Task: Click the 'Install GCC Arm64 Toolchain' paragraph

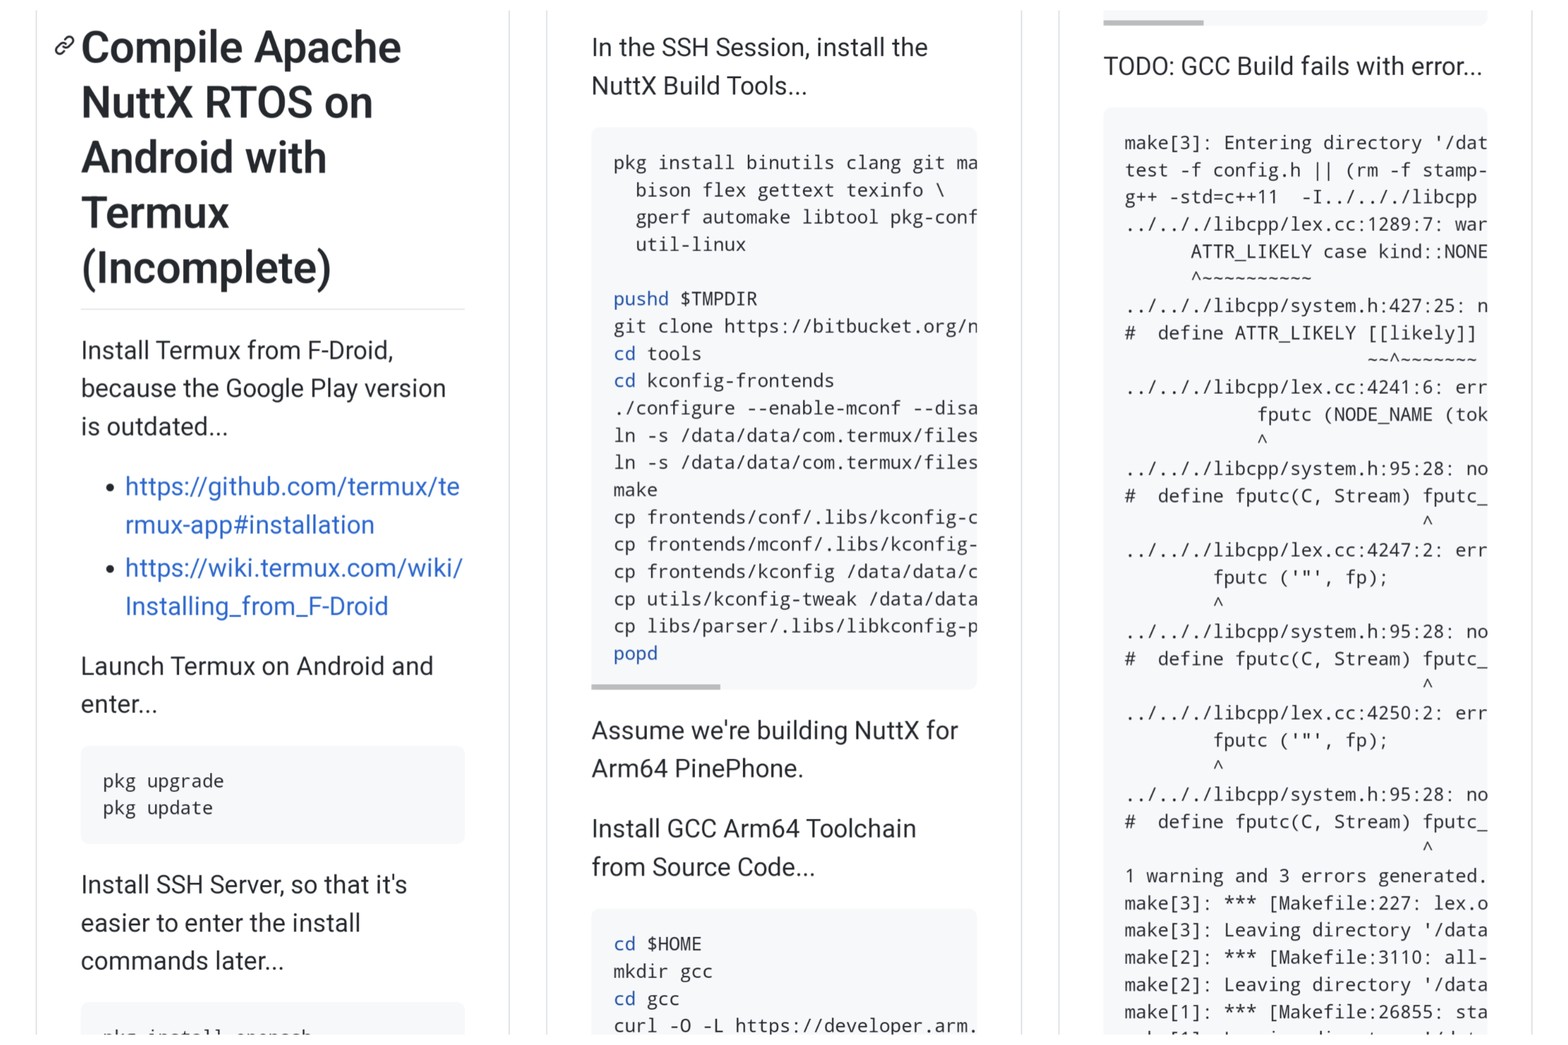Action: point(753,848)
